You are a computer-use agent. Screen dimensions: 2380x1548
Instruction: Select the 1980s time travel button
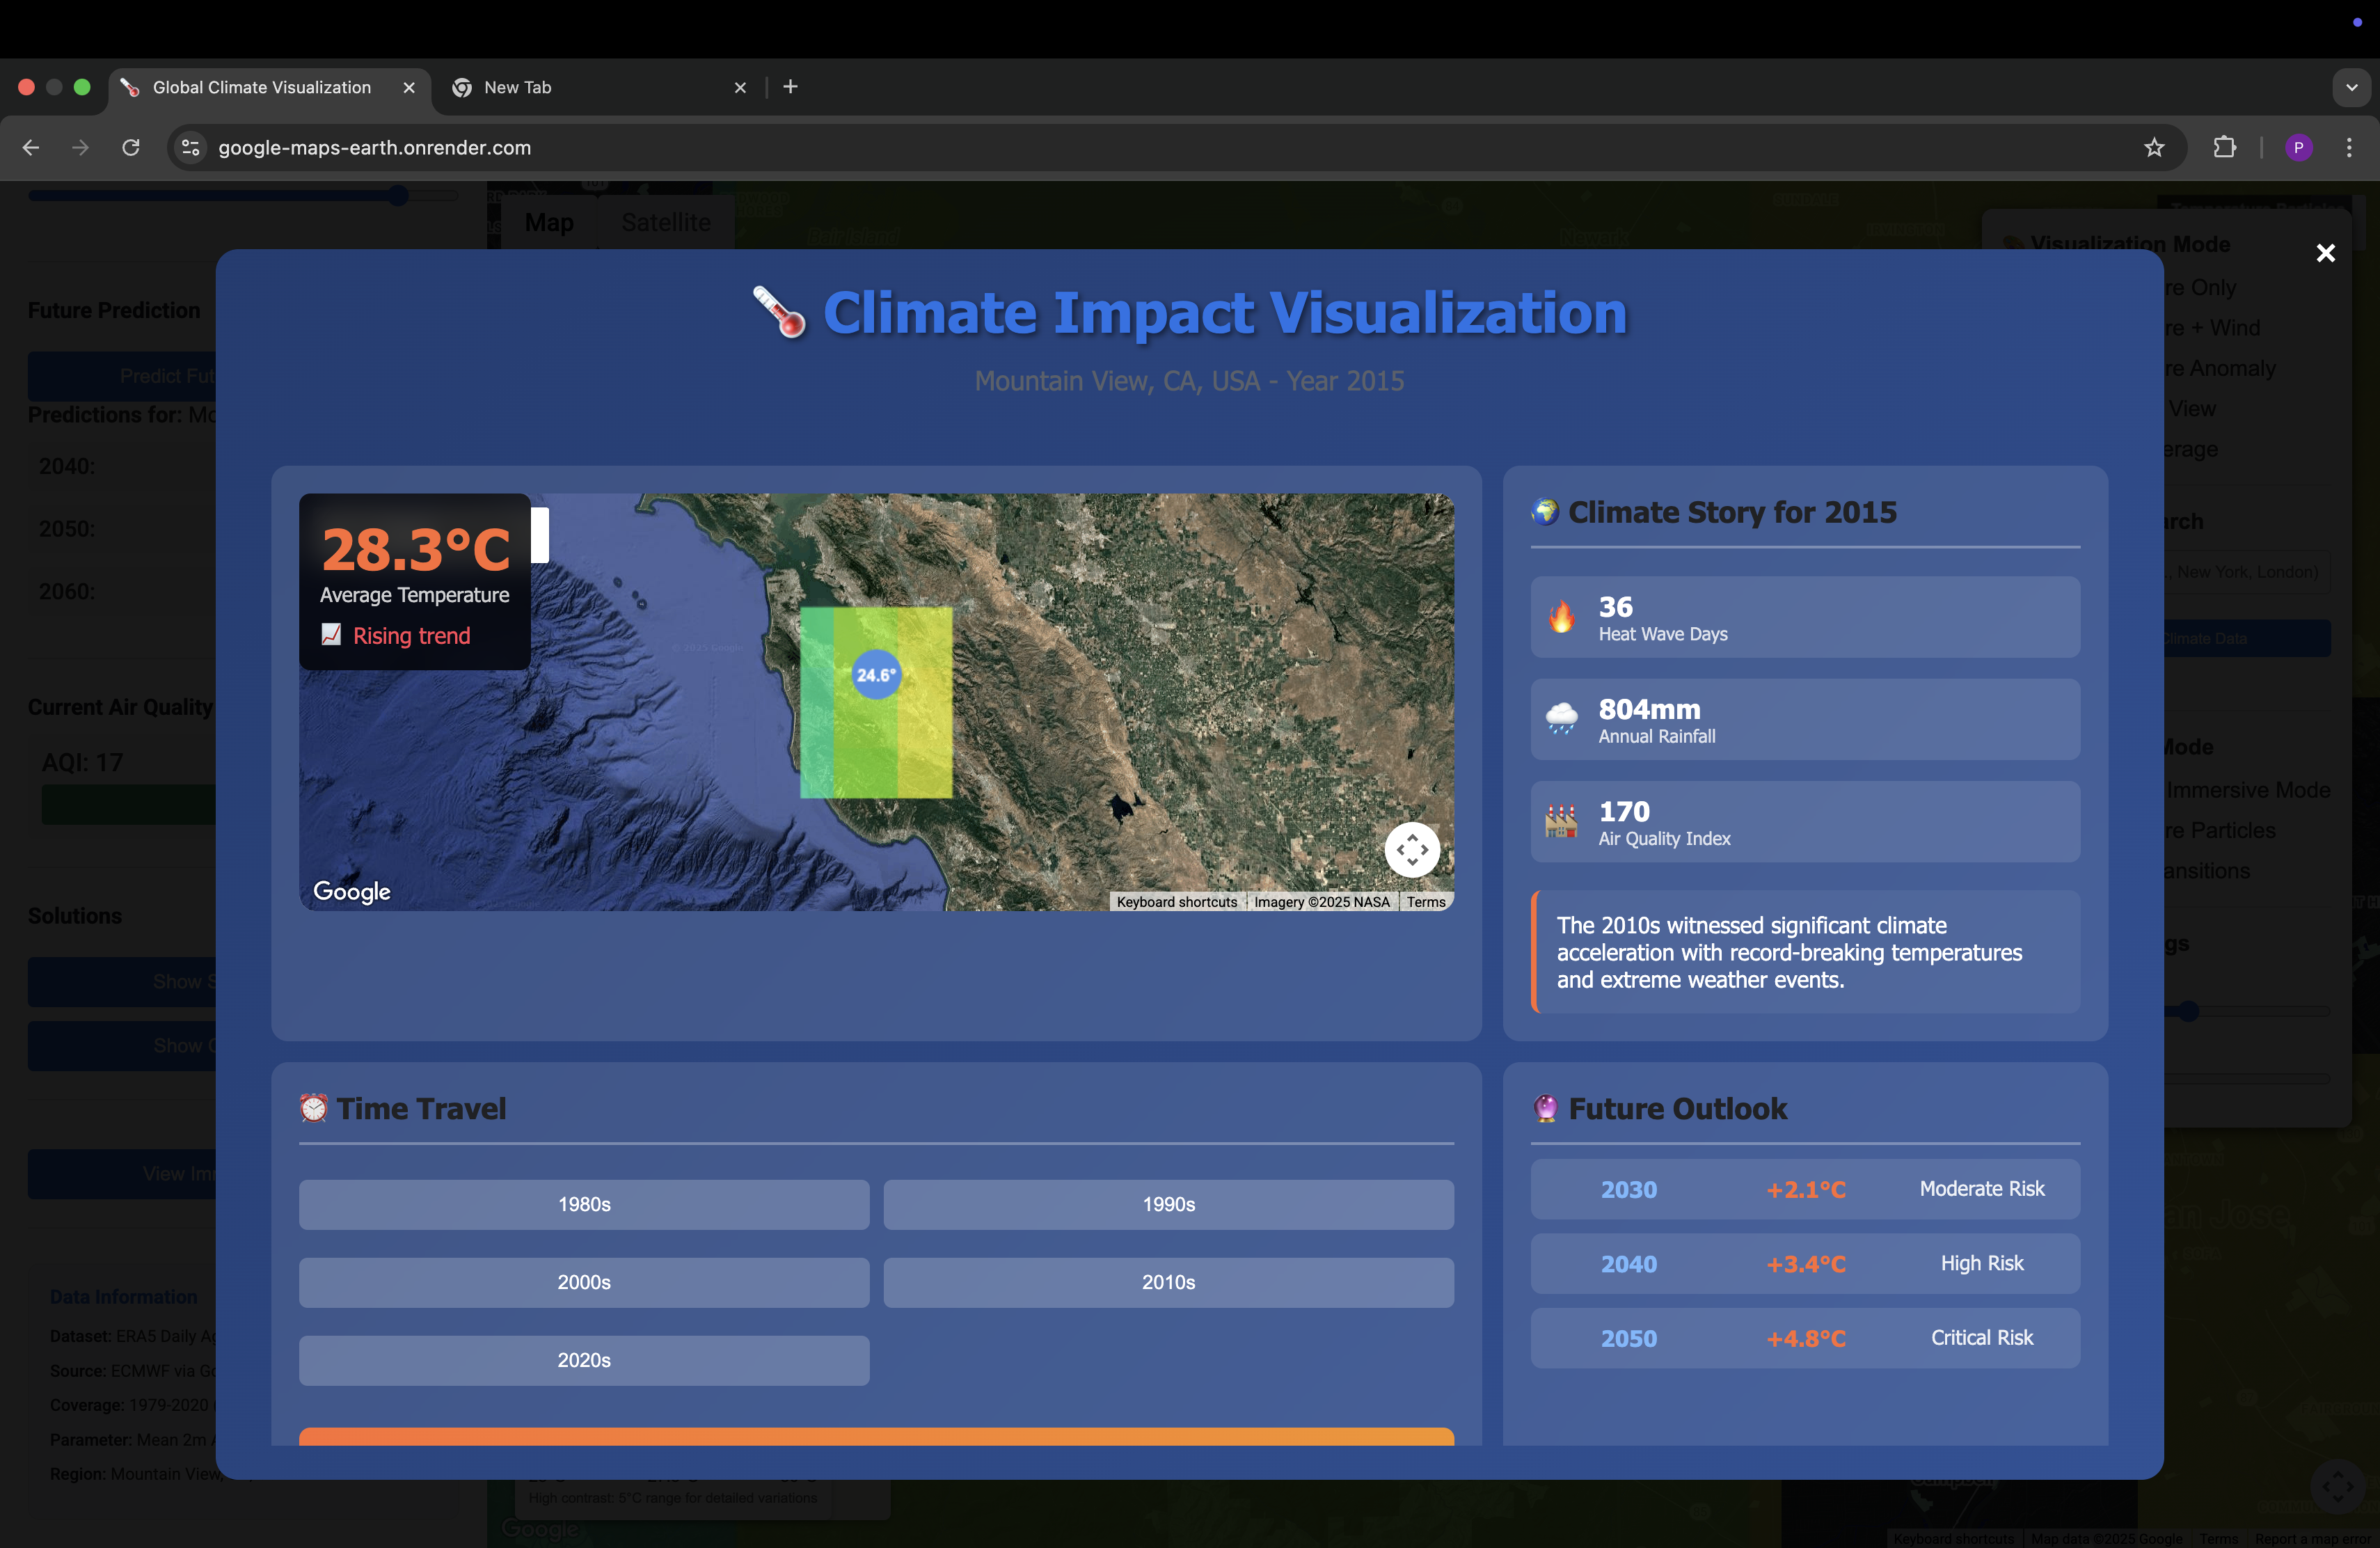coord(584,1204)
